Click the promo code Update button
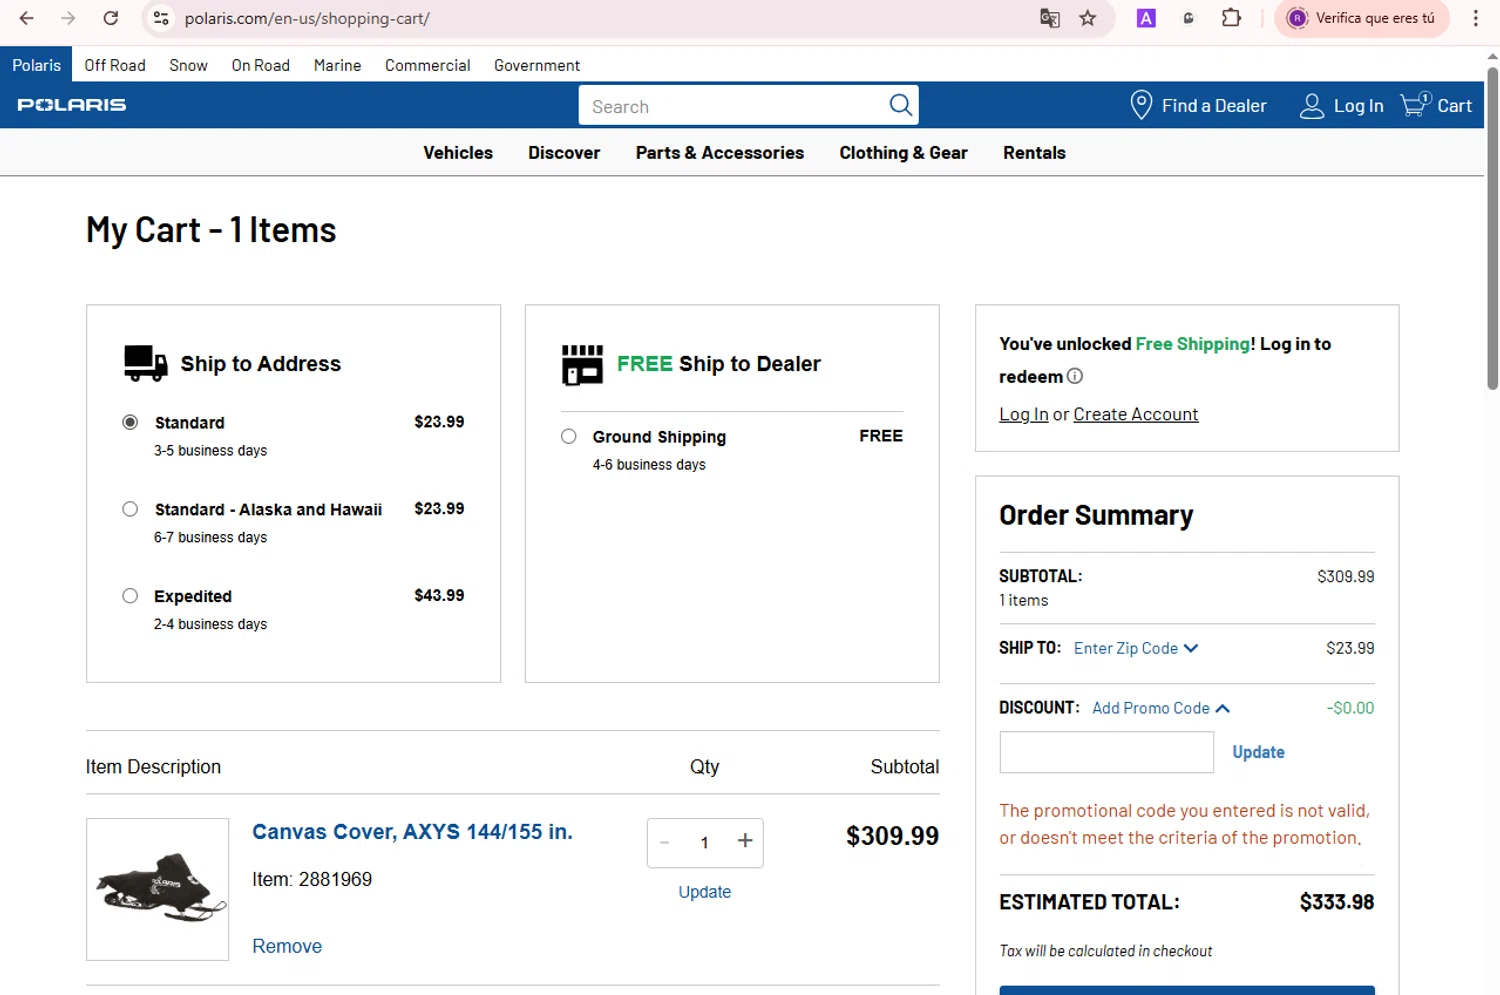The width and height of the screenshot is (1500, 995). point(1258,752)
